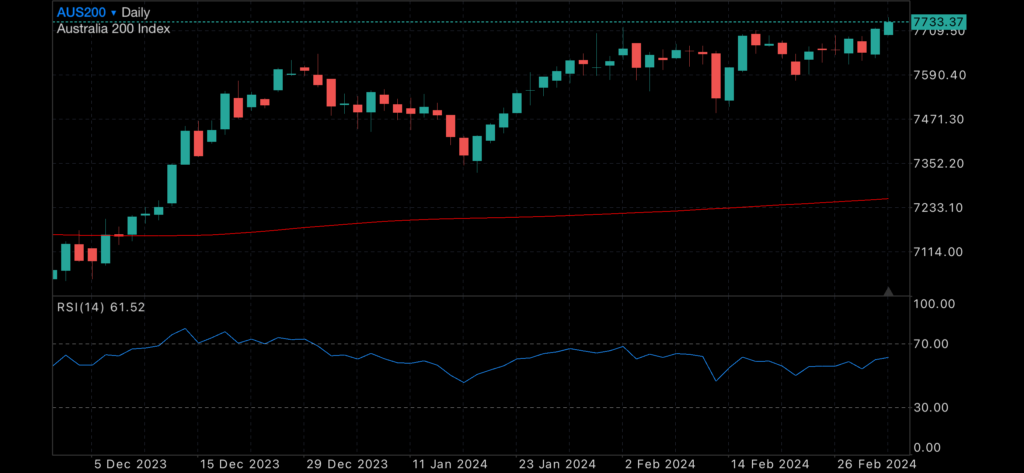Viewport: 1024px width, 473px height.
Task: Click the 7471.30 price axis label
Action: pyautogui.click(x=940, y=119)
